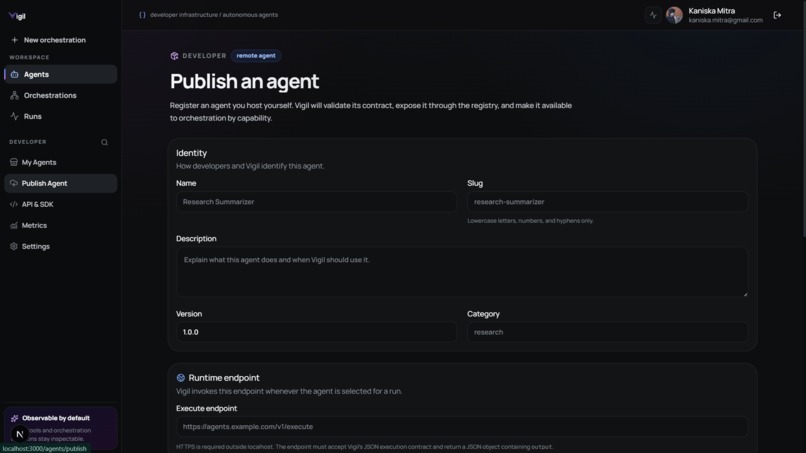Open API & SDK page

click(61, 205)
